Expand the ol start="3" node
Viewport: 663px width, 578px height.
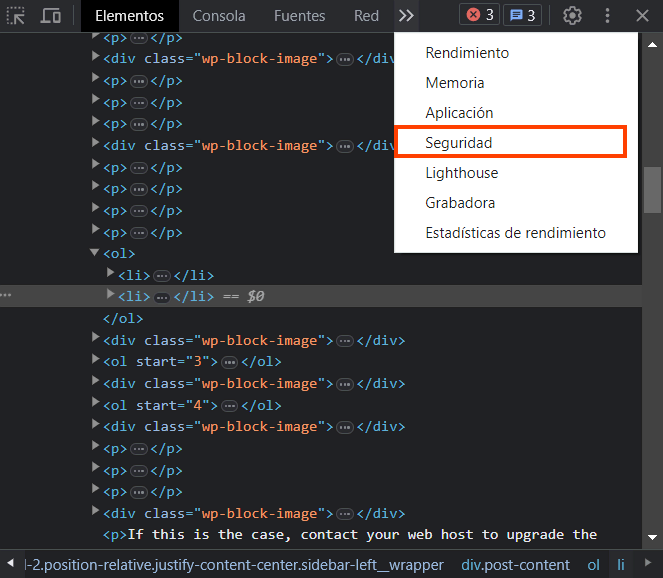(x=95, y=362)
